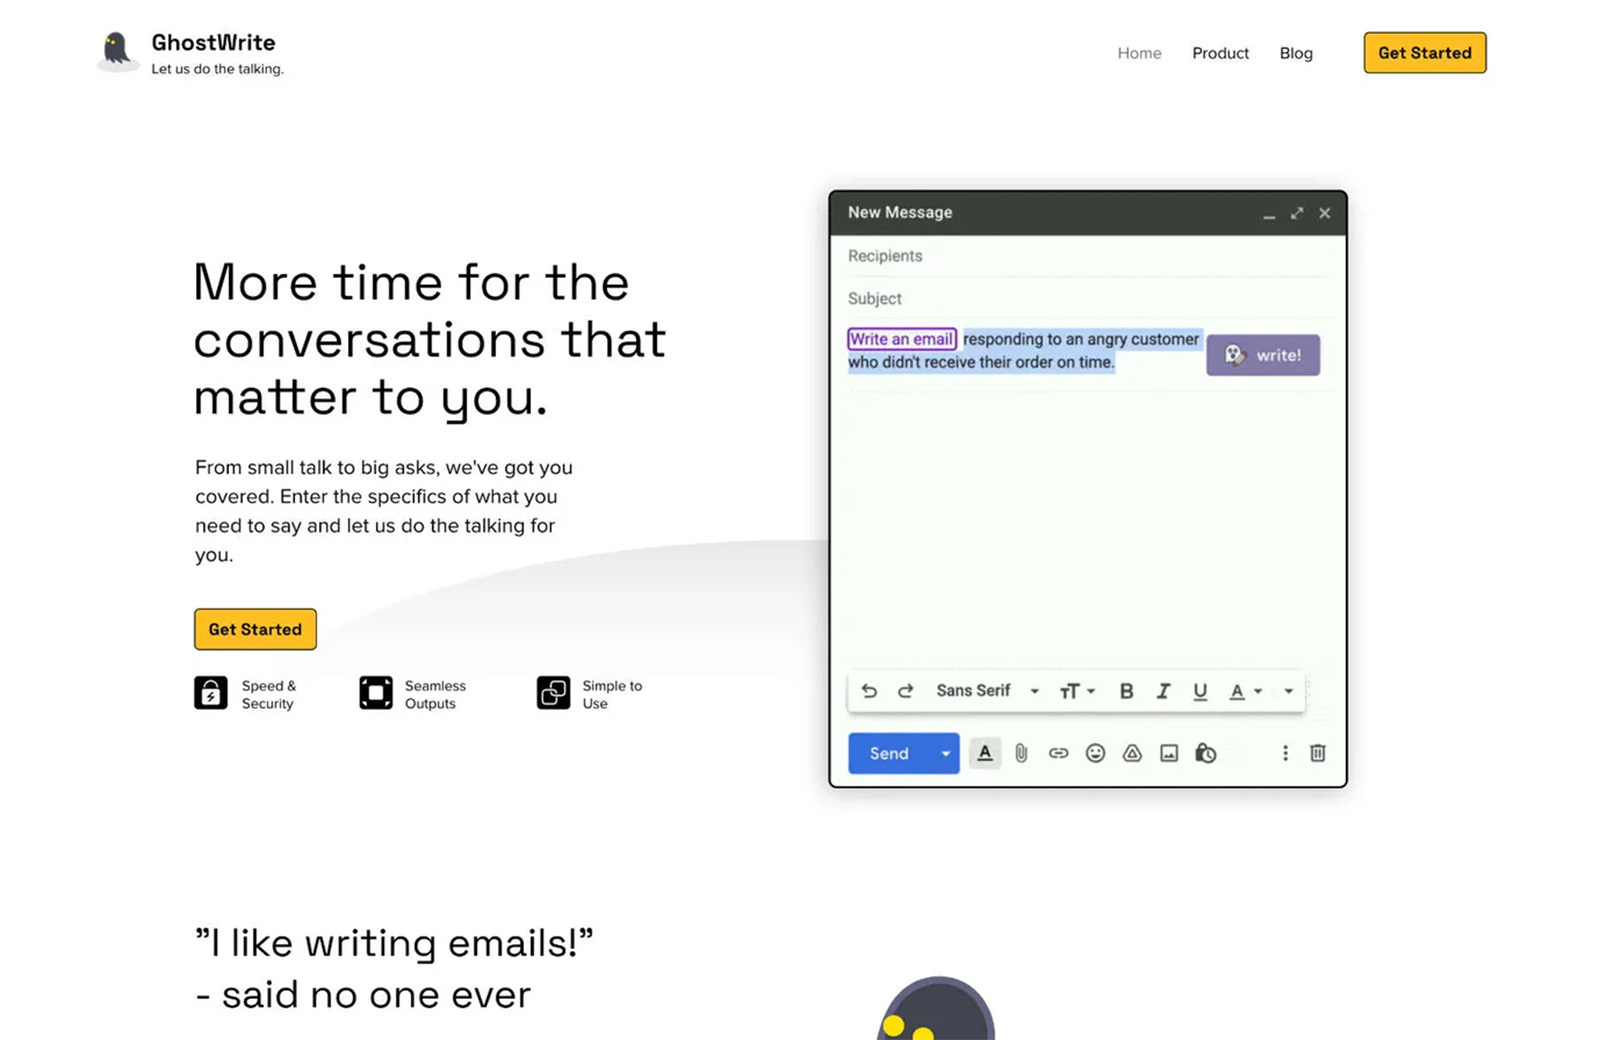This screenshot has height=1040, width=1600.
Task: Click the Speed & Security lock icon
Action: 211,693
